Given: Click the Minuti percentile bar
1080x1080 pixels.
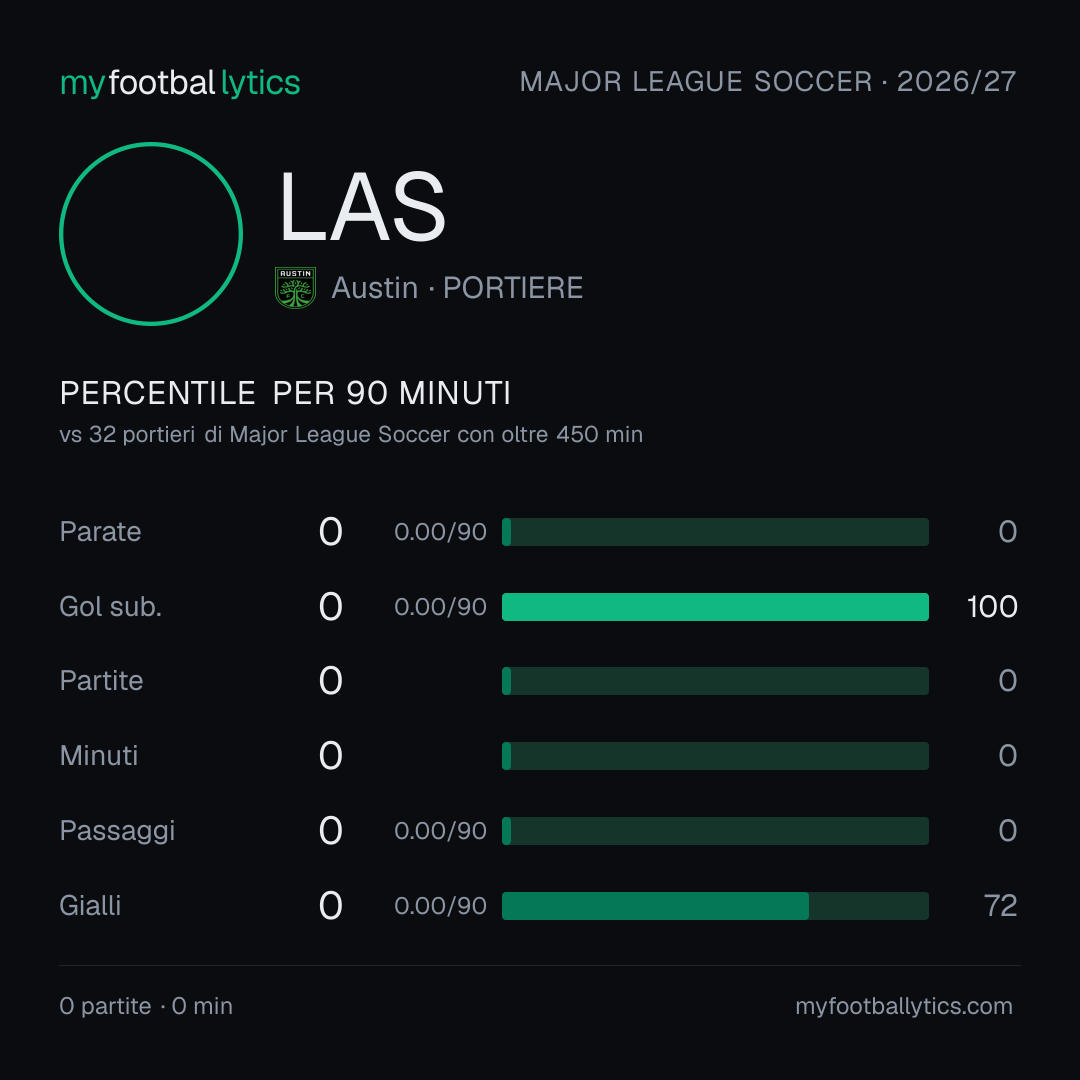Looking at the screenshot, I should [715, 756].
